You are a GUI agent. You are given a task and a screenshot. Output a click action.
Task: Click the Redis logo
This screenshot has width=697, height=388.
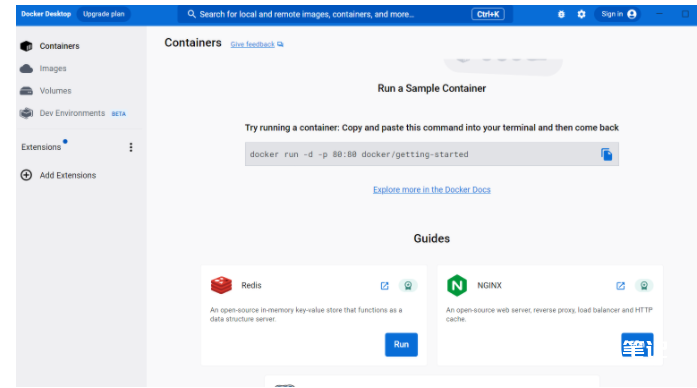221,285
